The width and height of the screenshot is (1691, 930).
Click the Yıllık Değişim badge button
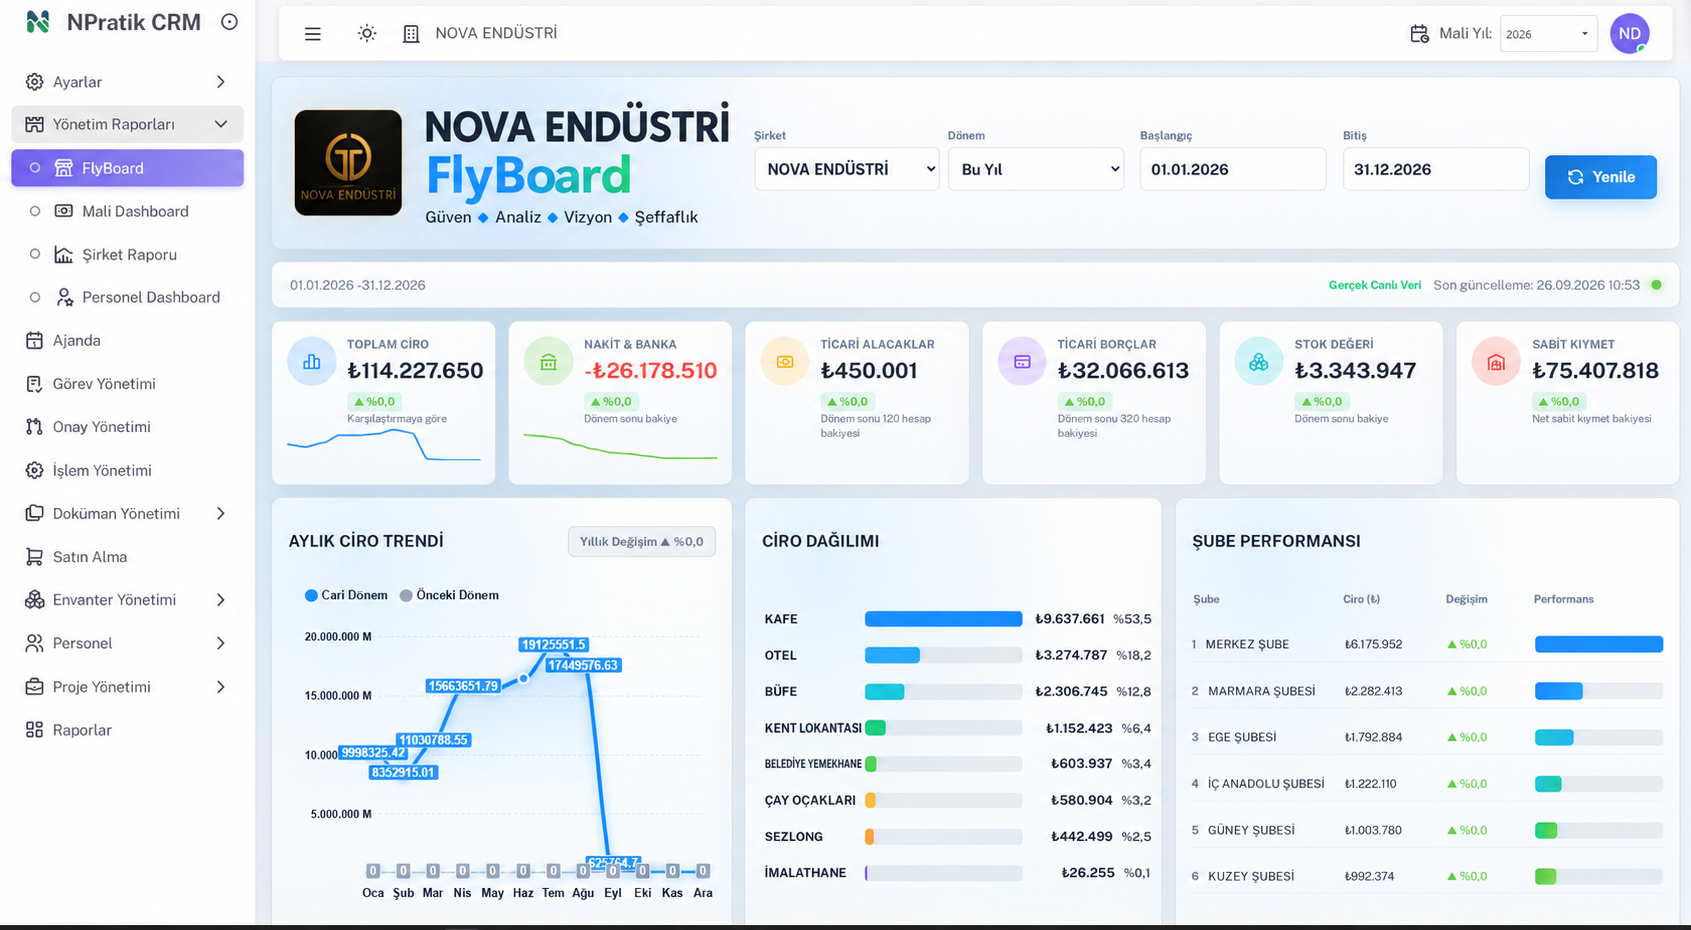pos(641,541)
